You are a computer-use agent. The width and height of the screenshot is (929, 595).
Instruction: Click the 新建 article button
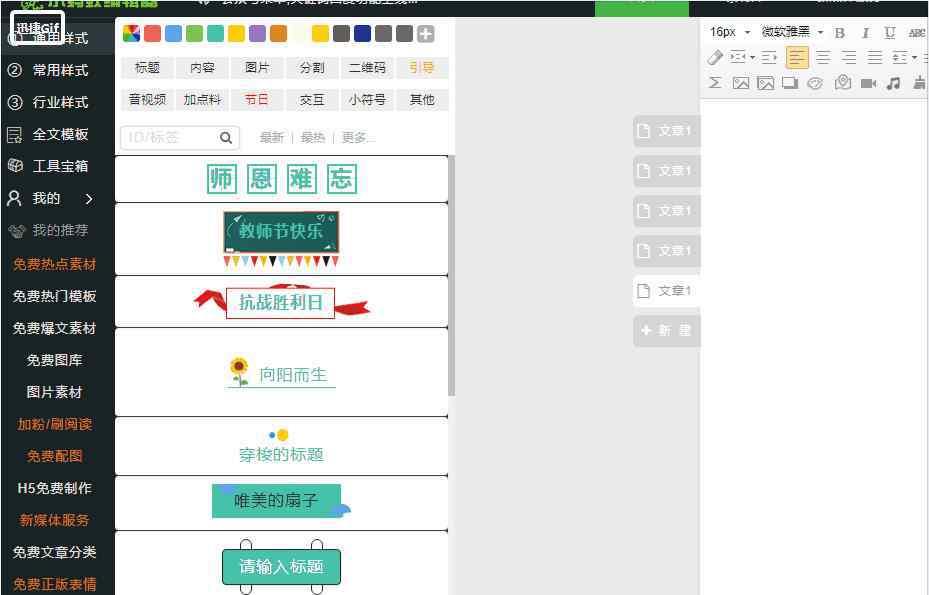(x=667, y=331)
